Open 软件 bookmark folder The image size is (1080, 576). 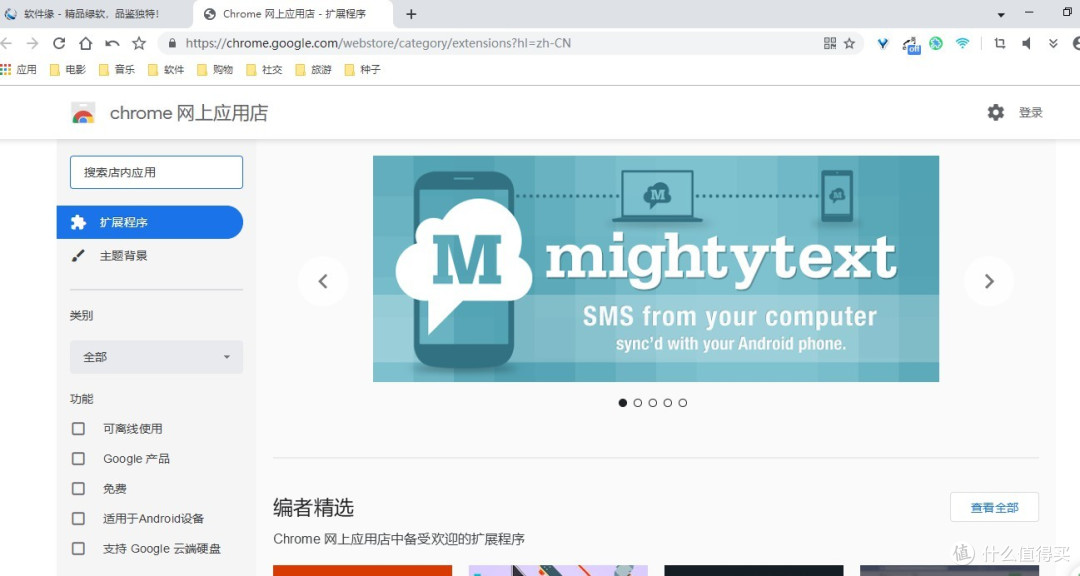click(166, 70)
